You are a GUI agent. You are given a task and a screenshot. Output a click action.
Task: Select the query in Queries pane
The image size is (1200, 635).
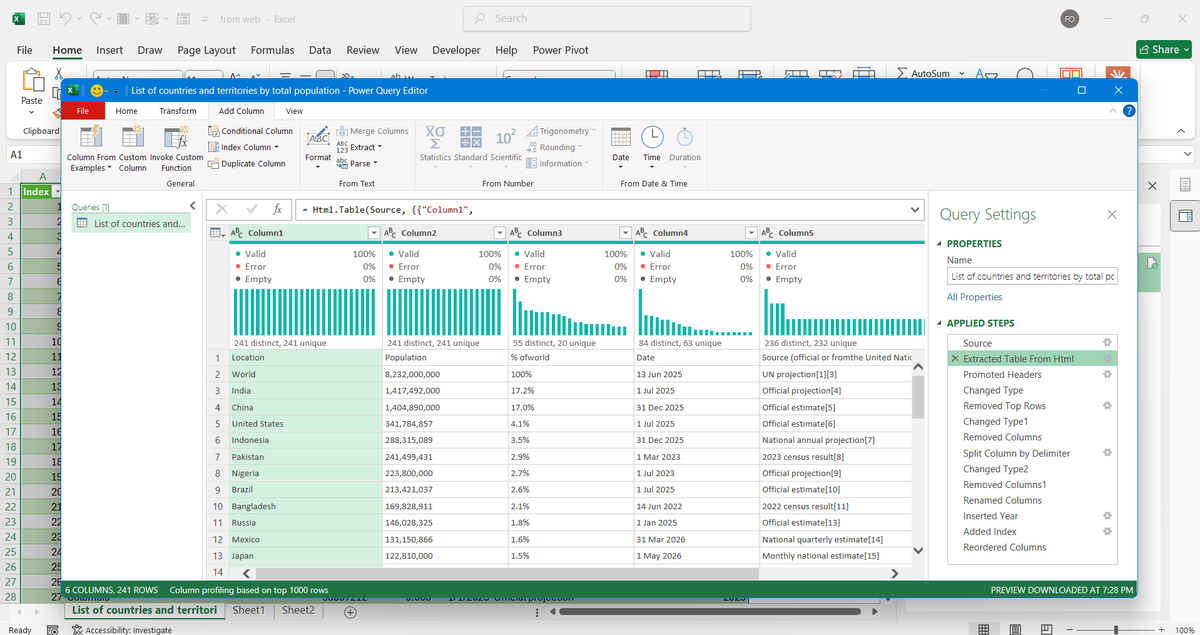click(x=131, y=224)
